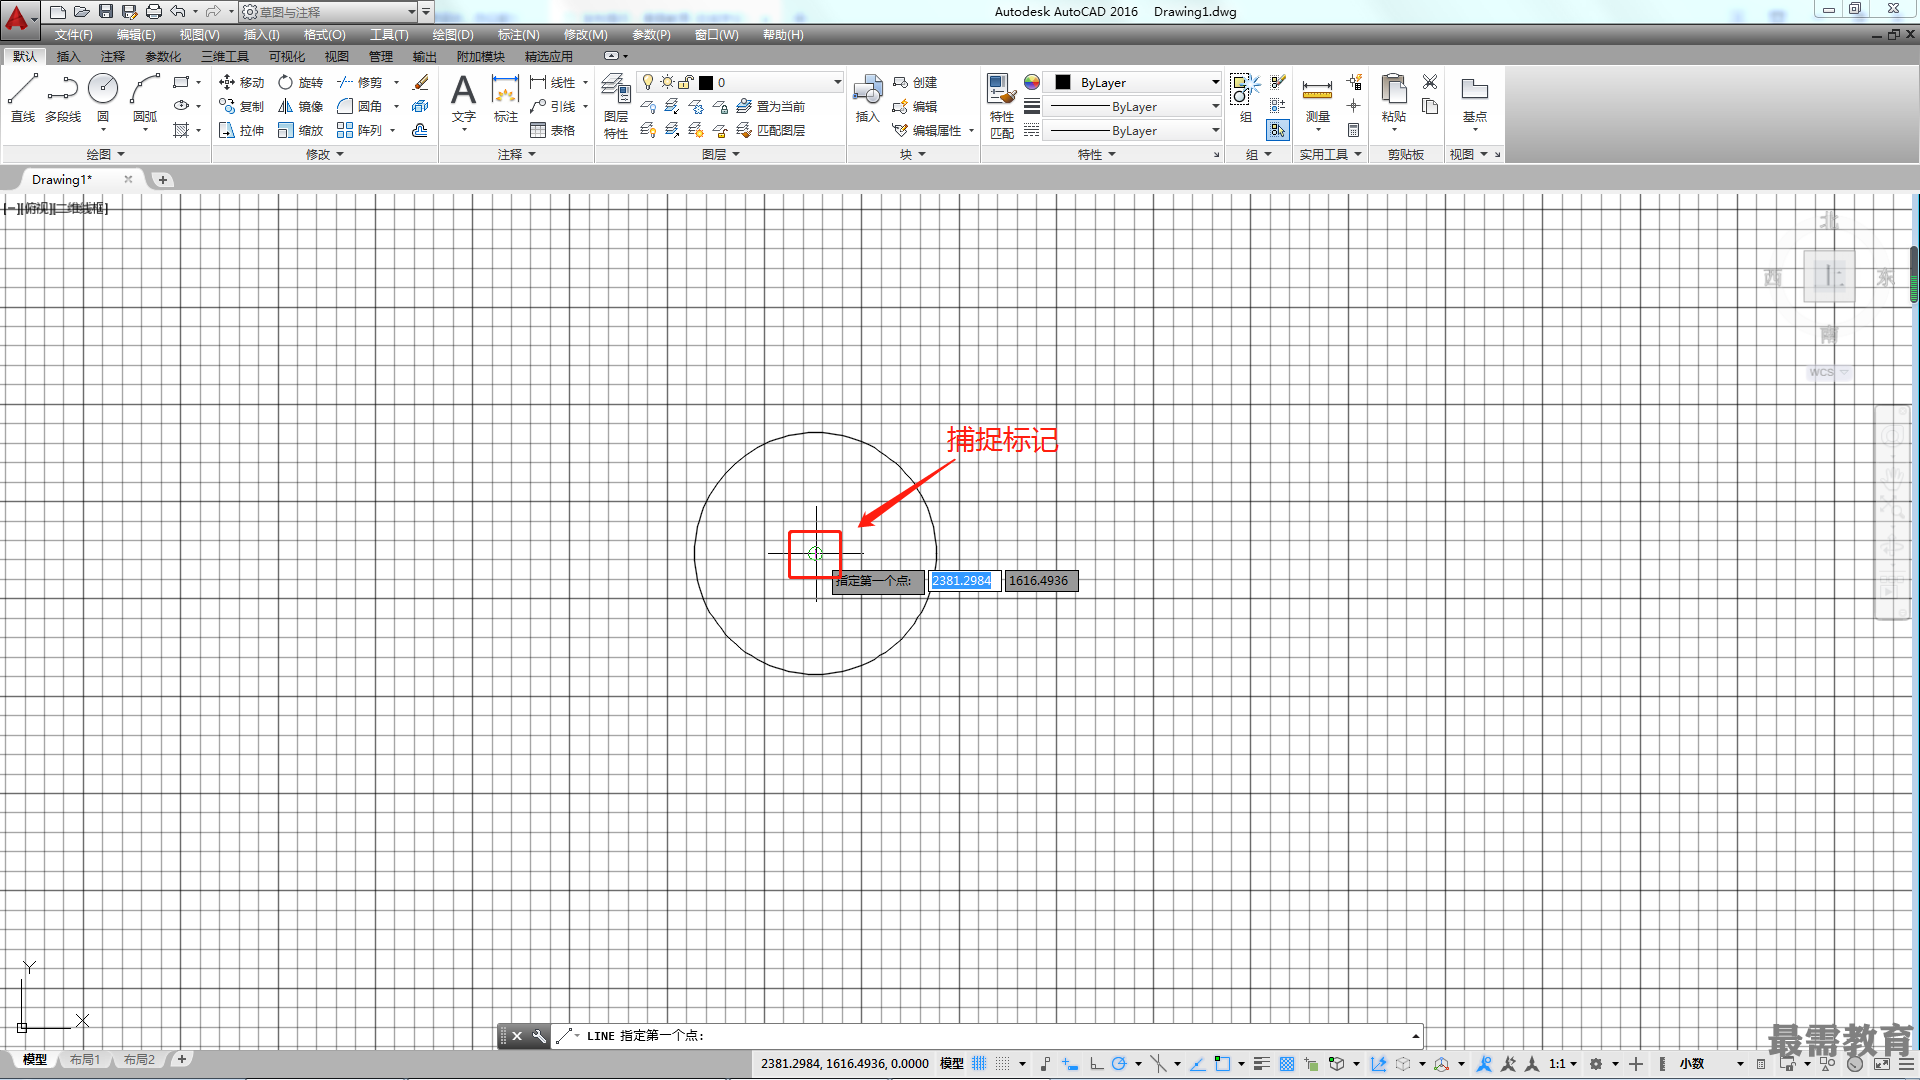Image resolution: width=1920 pixels, height=1080 pixels.
Task: Select the 直线 (Line) draw tool
Action: tap(22, 98)
